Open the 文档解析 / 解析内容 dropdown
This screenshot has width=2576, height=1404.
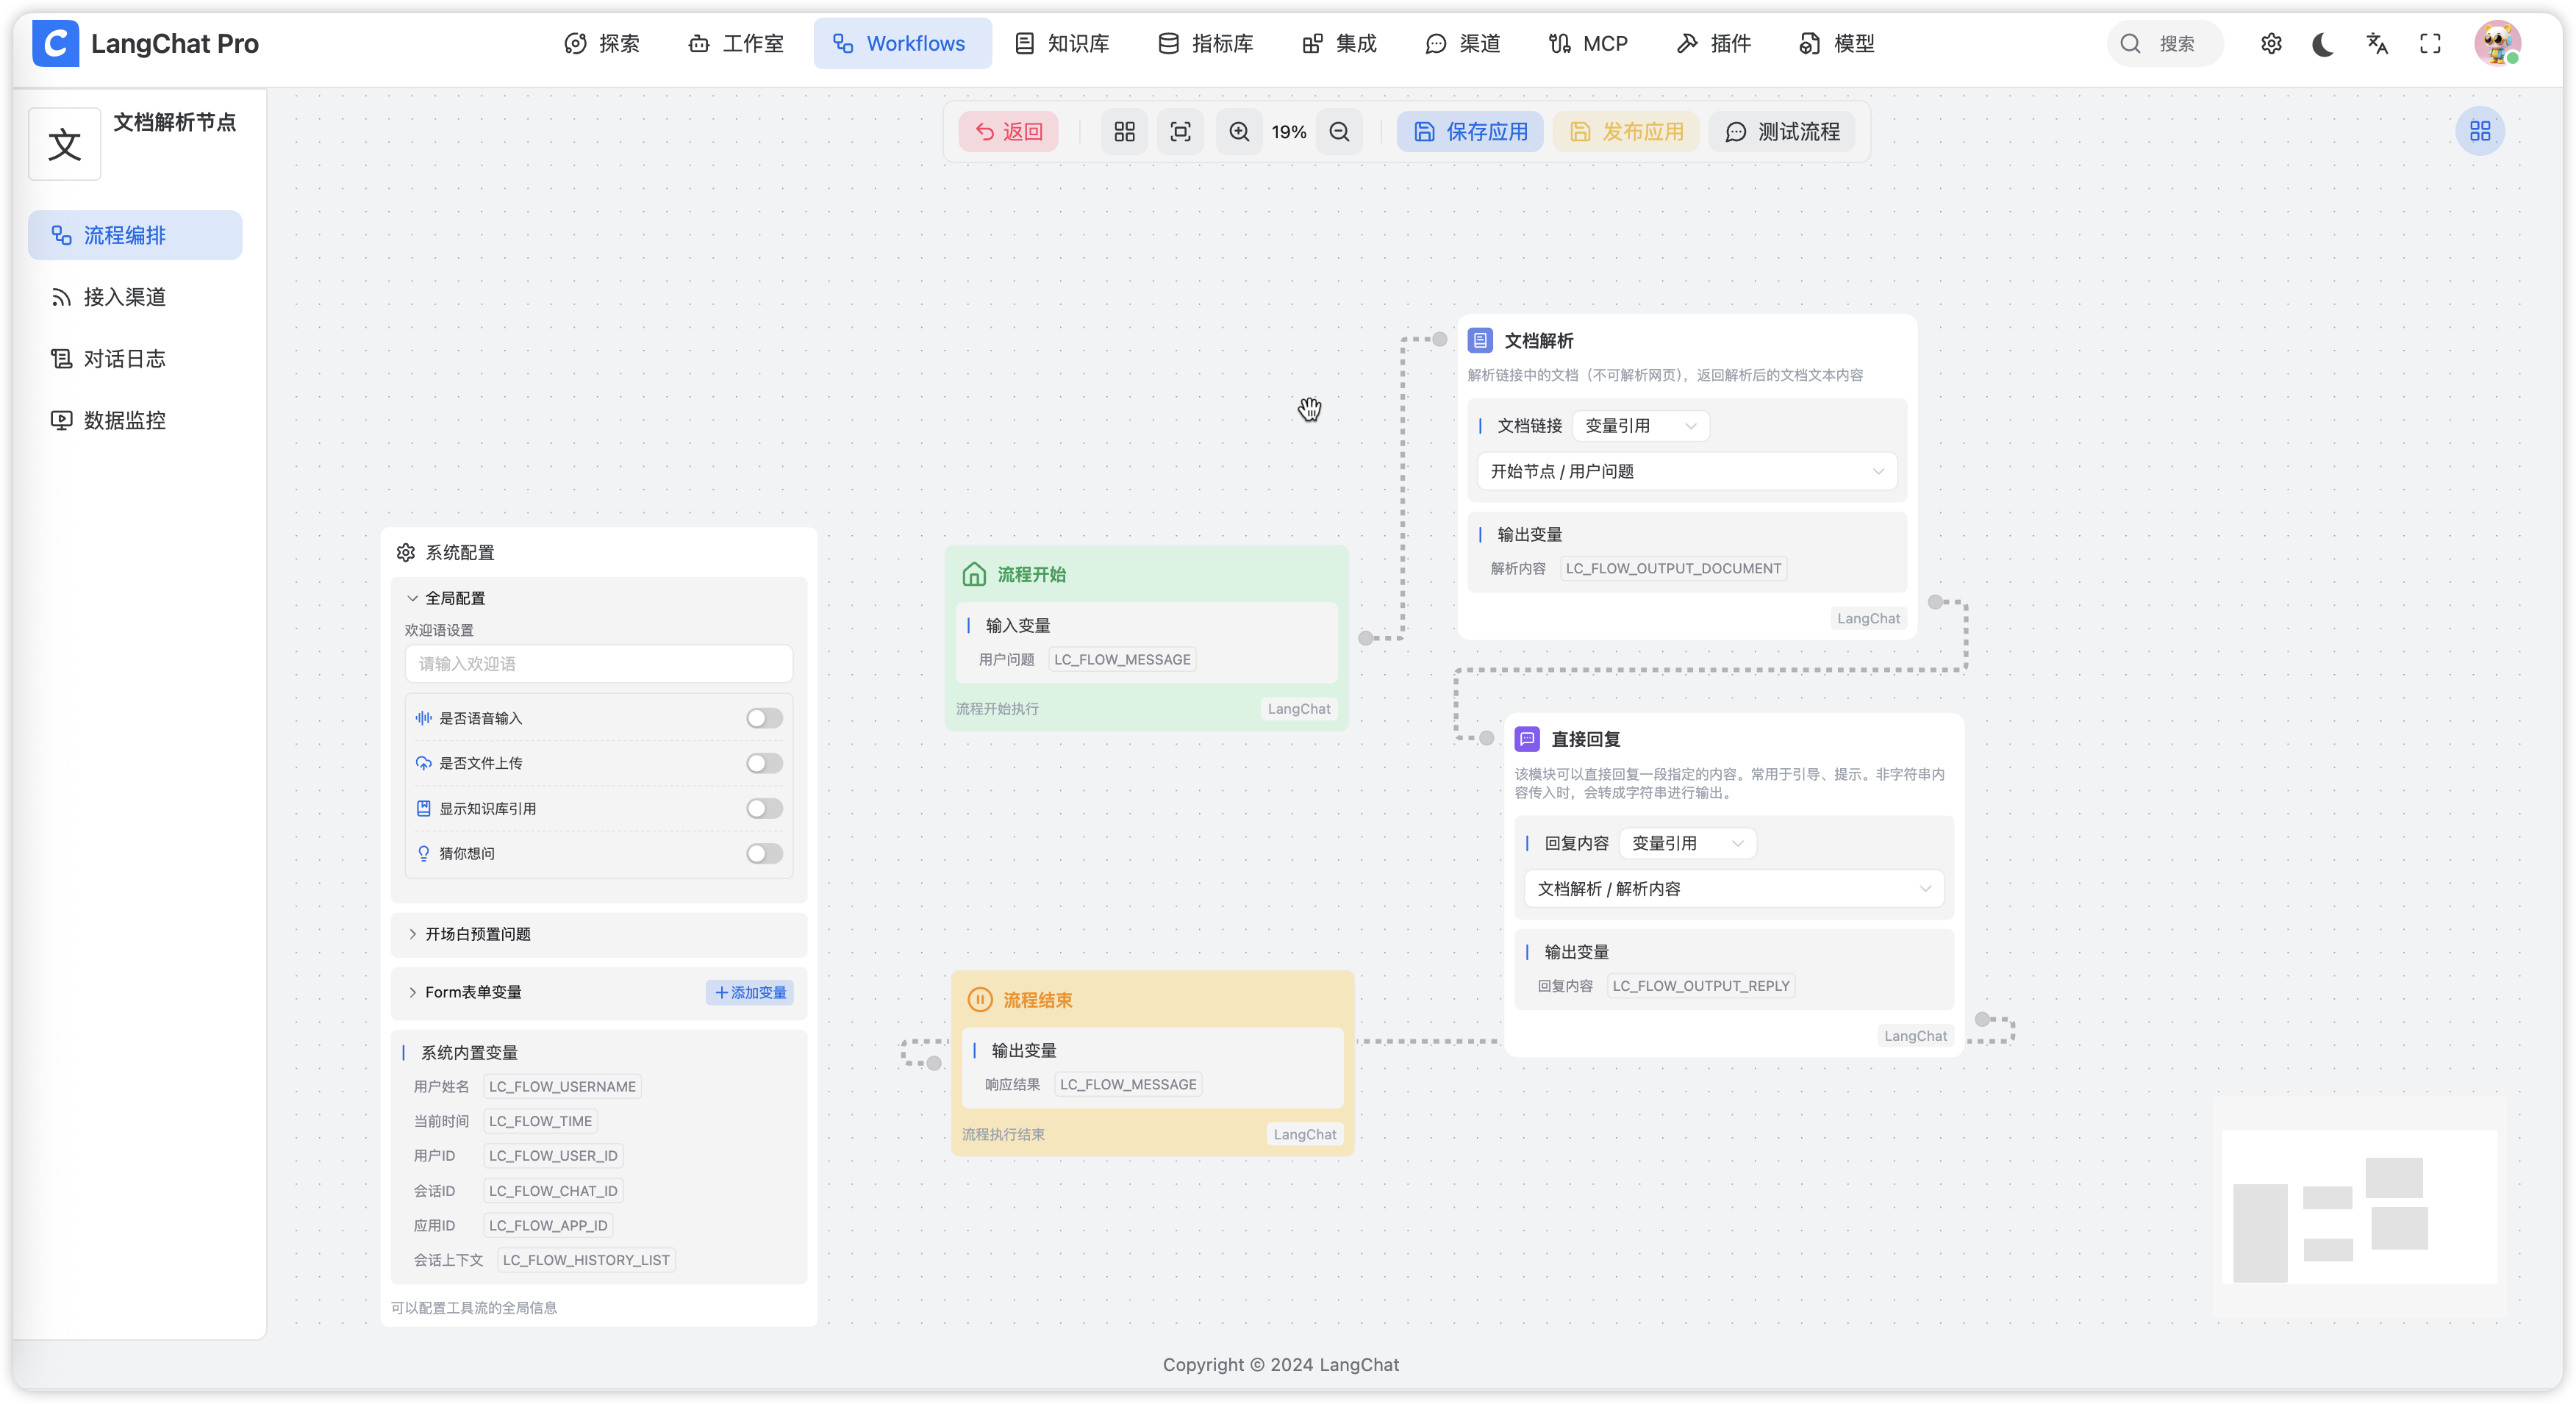click(x=1733, y=889)
